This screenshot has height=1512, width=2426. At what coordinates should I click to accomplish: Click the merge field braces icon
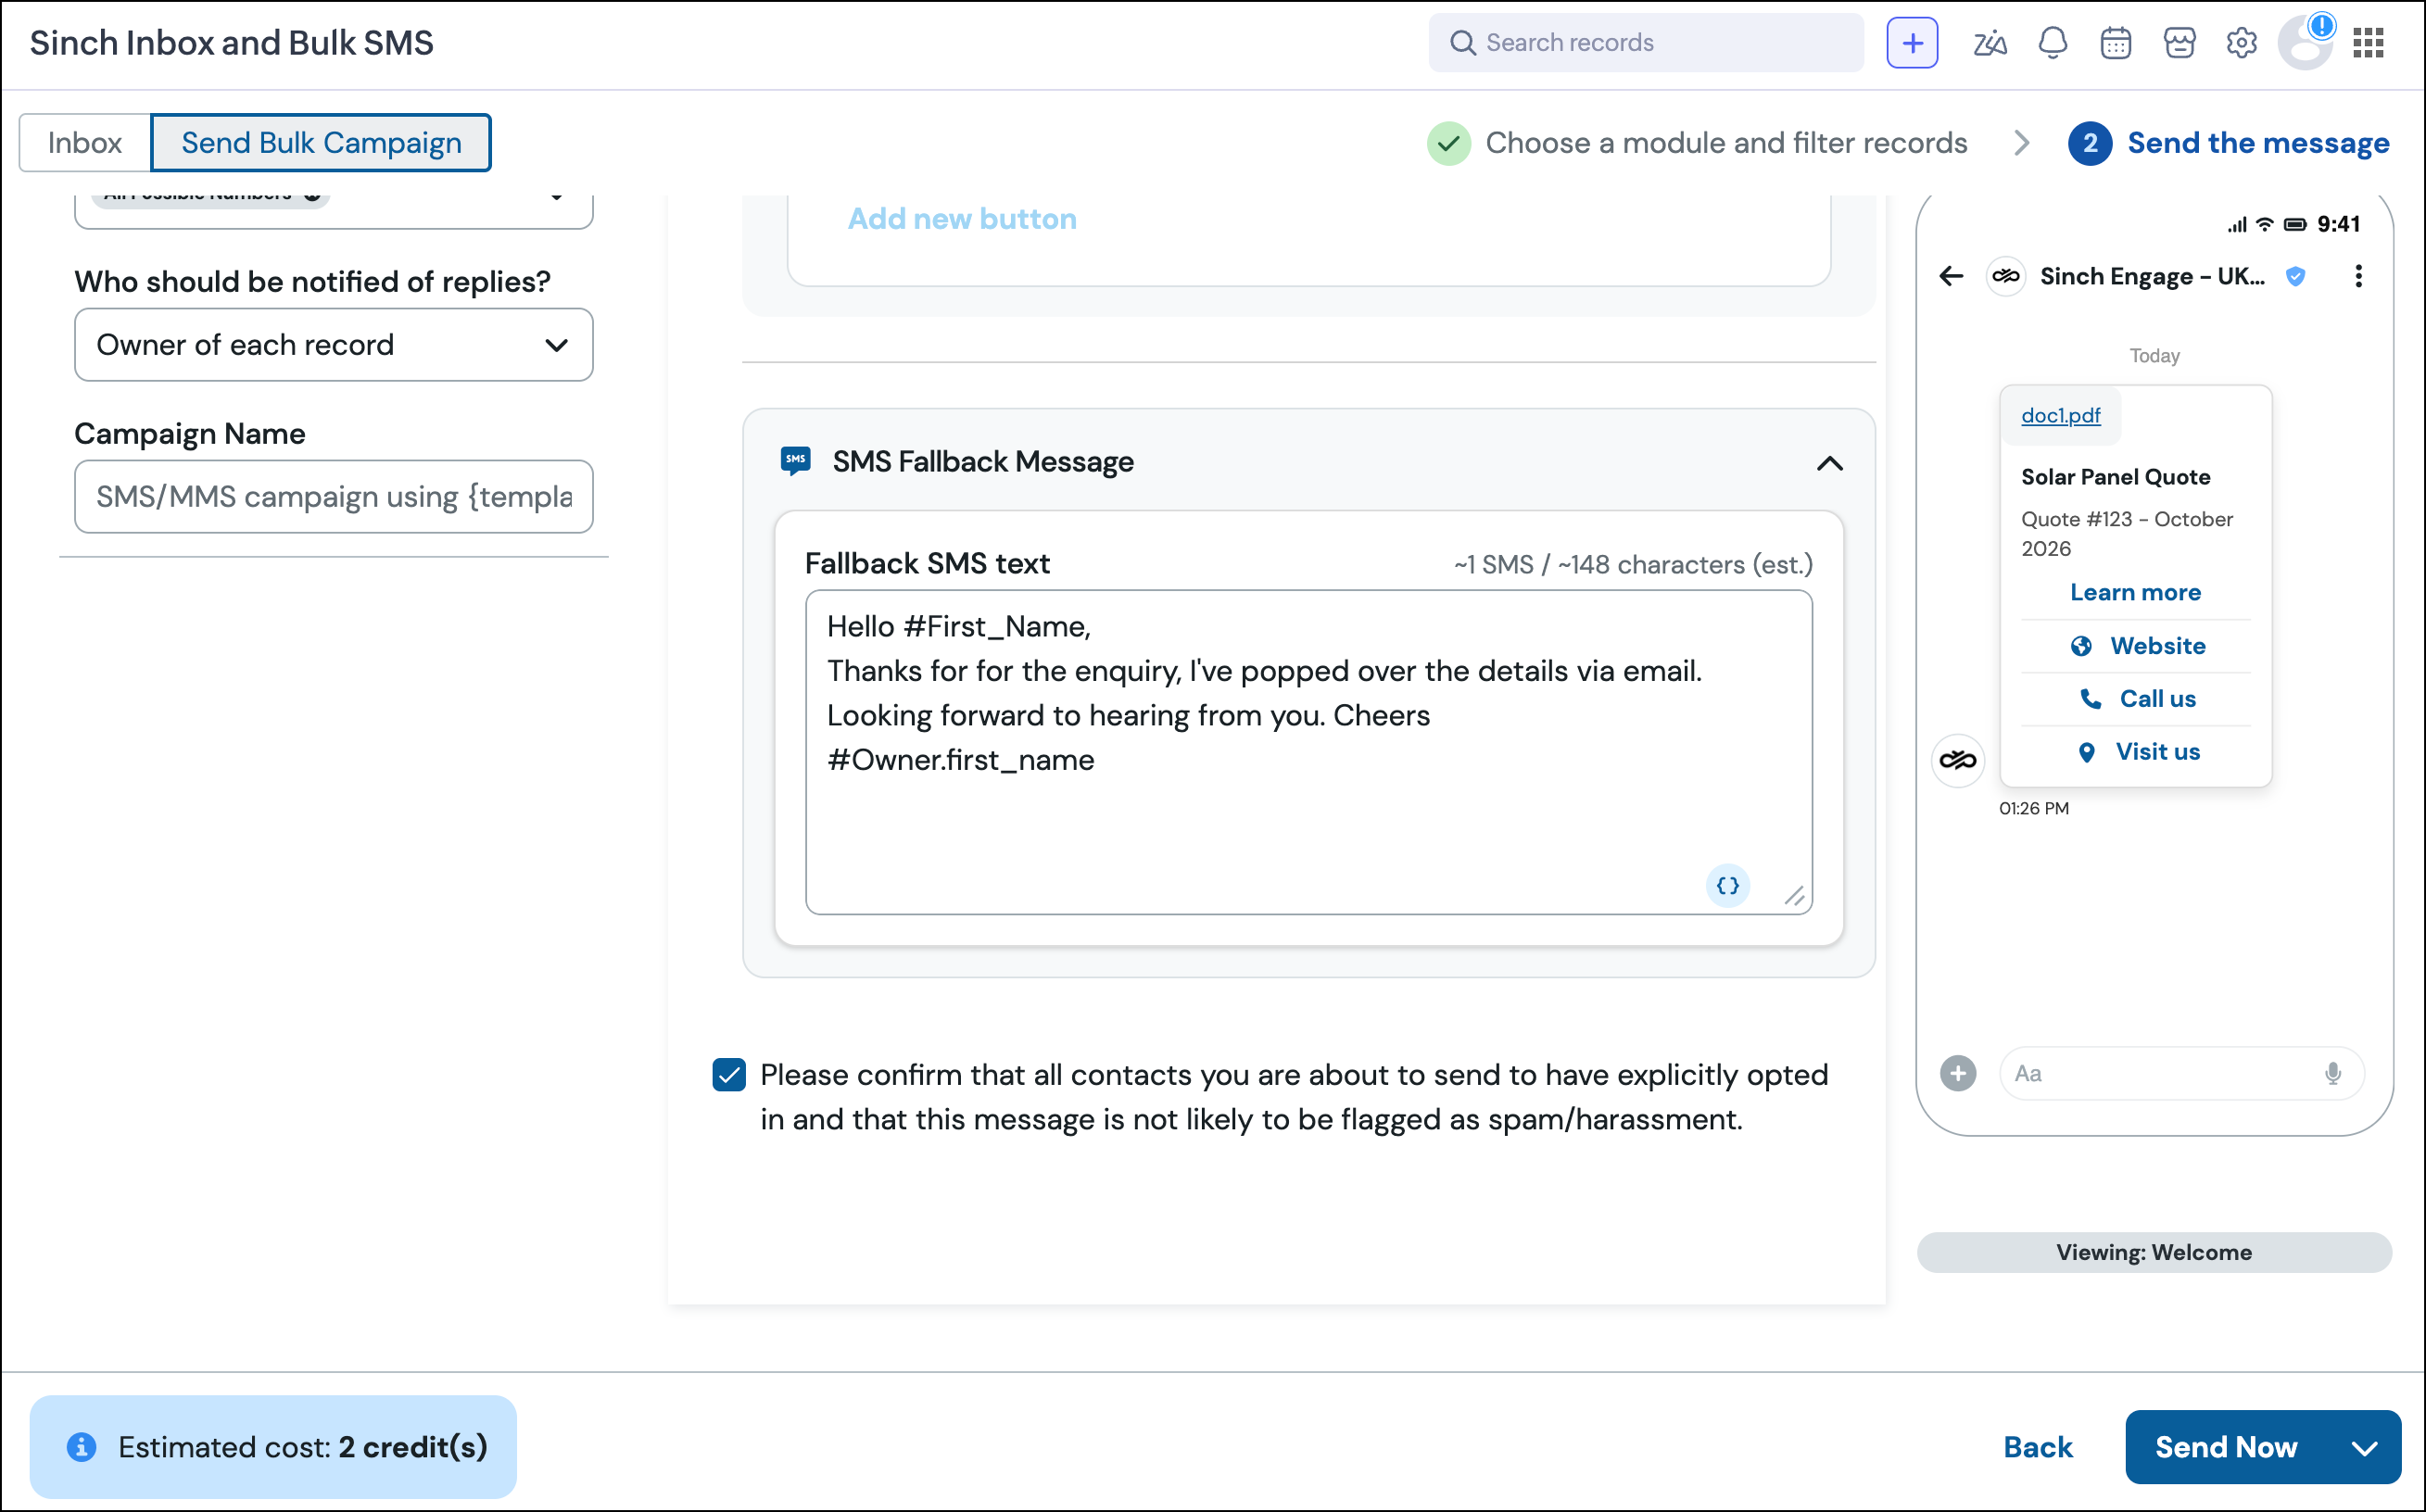tap(1727, 885)
